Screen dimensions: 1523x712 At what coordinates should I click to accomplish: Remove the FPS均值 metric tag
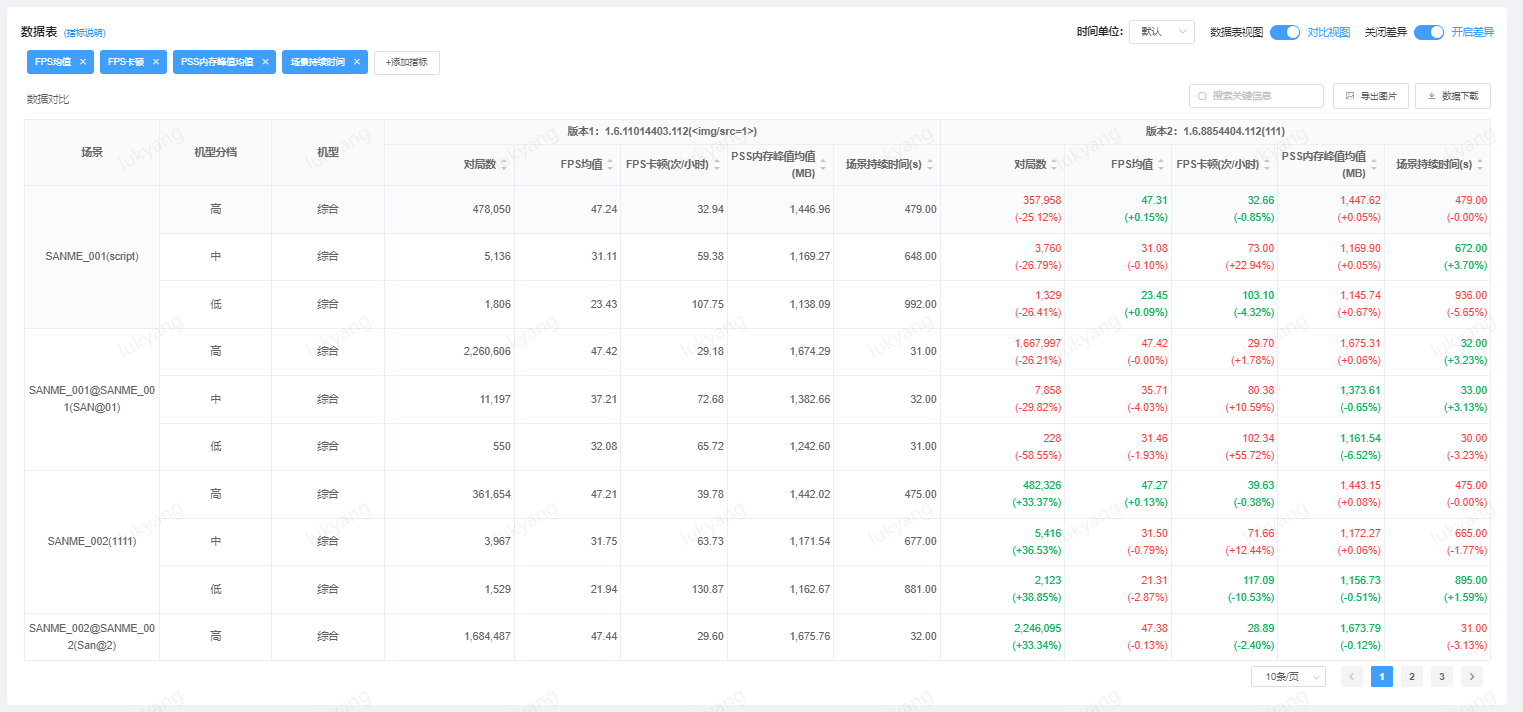tap(83, 62)
